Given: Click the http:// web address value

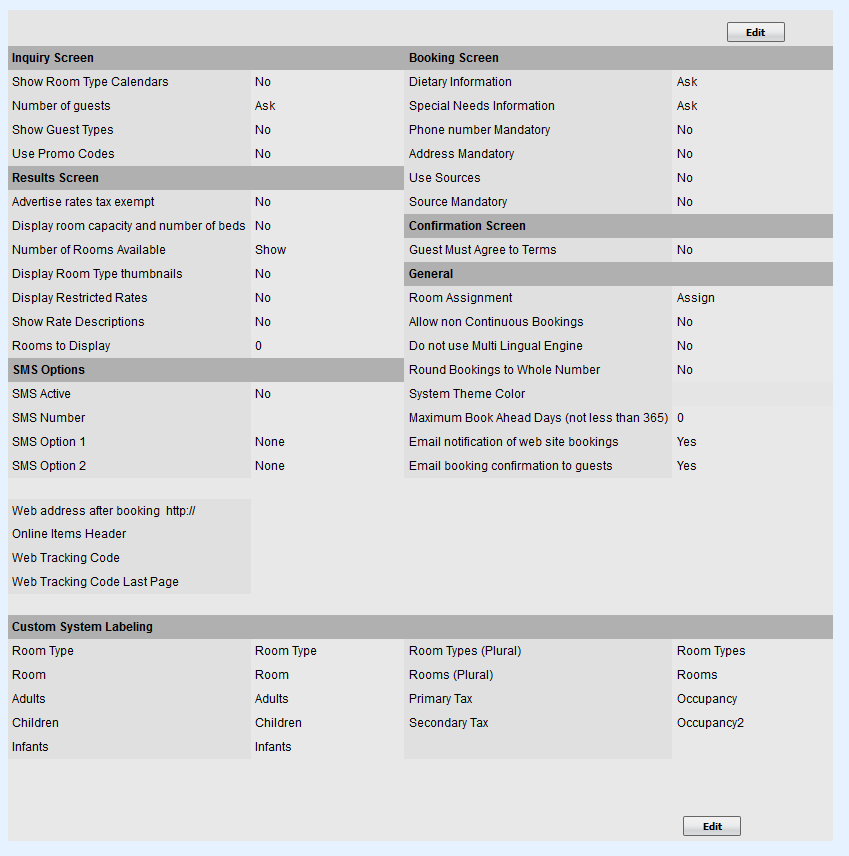Looking at the screenshot, I should click(x=181, y=511).
